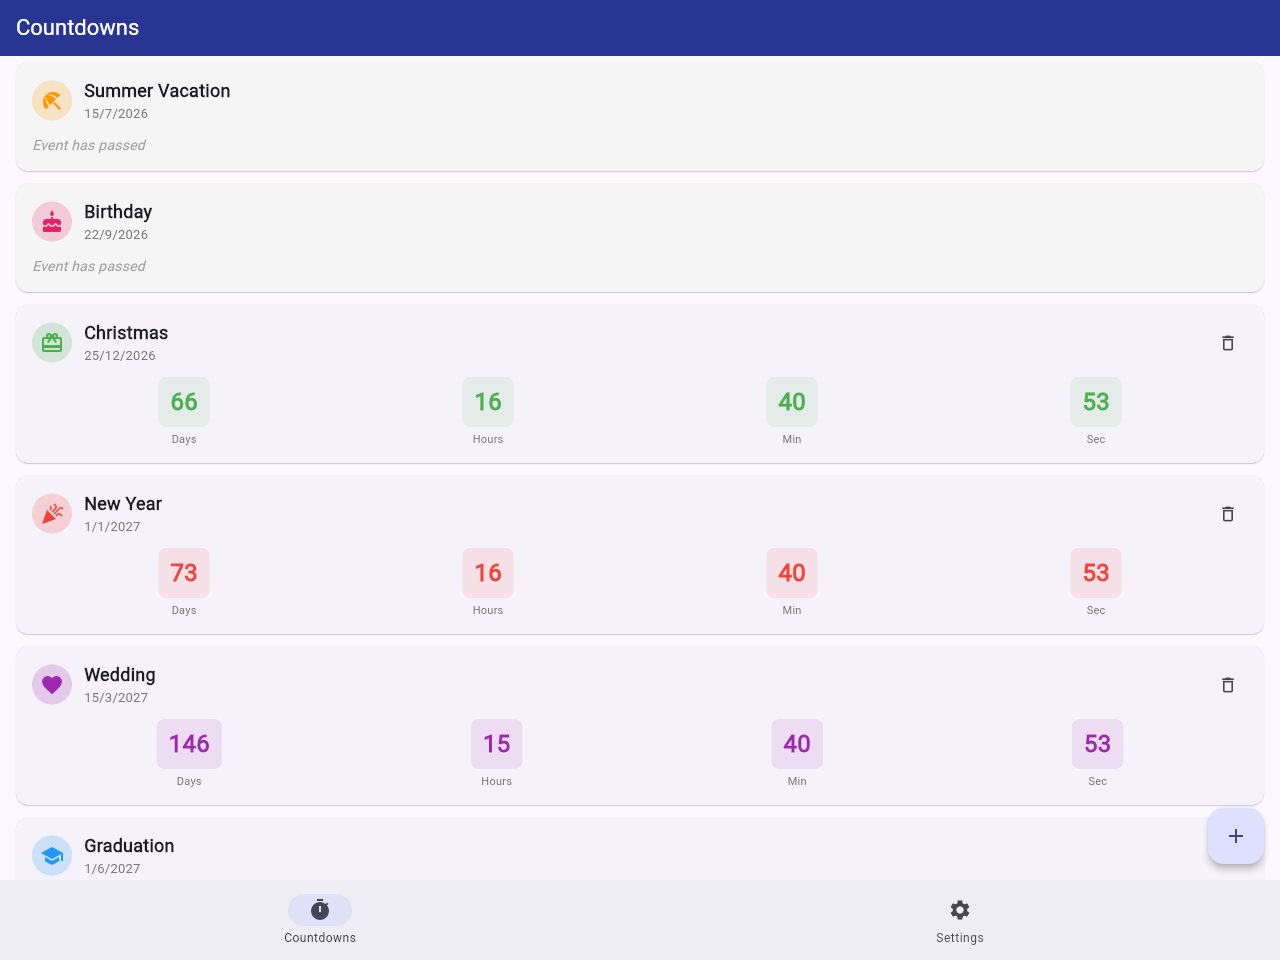
Task: Click "Event has passed" under Summer Vacation
Action: [89, 145]
